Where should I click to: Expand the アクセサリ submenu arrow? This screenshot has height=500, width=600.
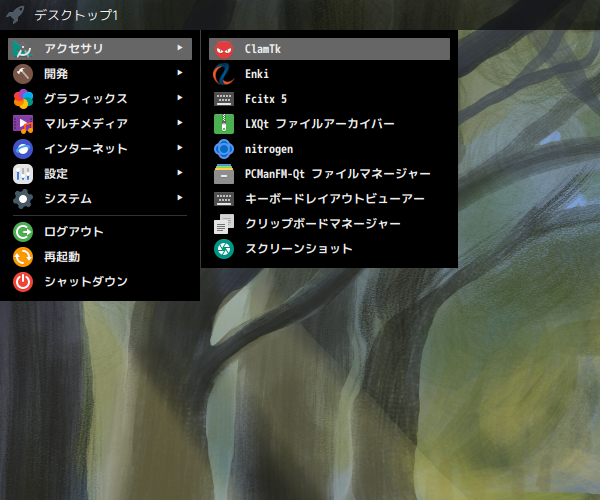point(180,47)
